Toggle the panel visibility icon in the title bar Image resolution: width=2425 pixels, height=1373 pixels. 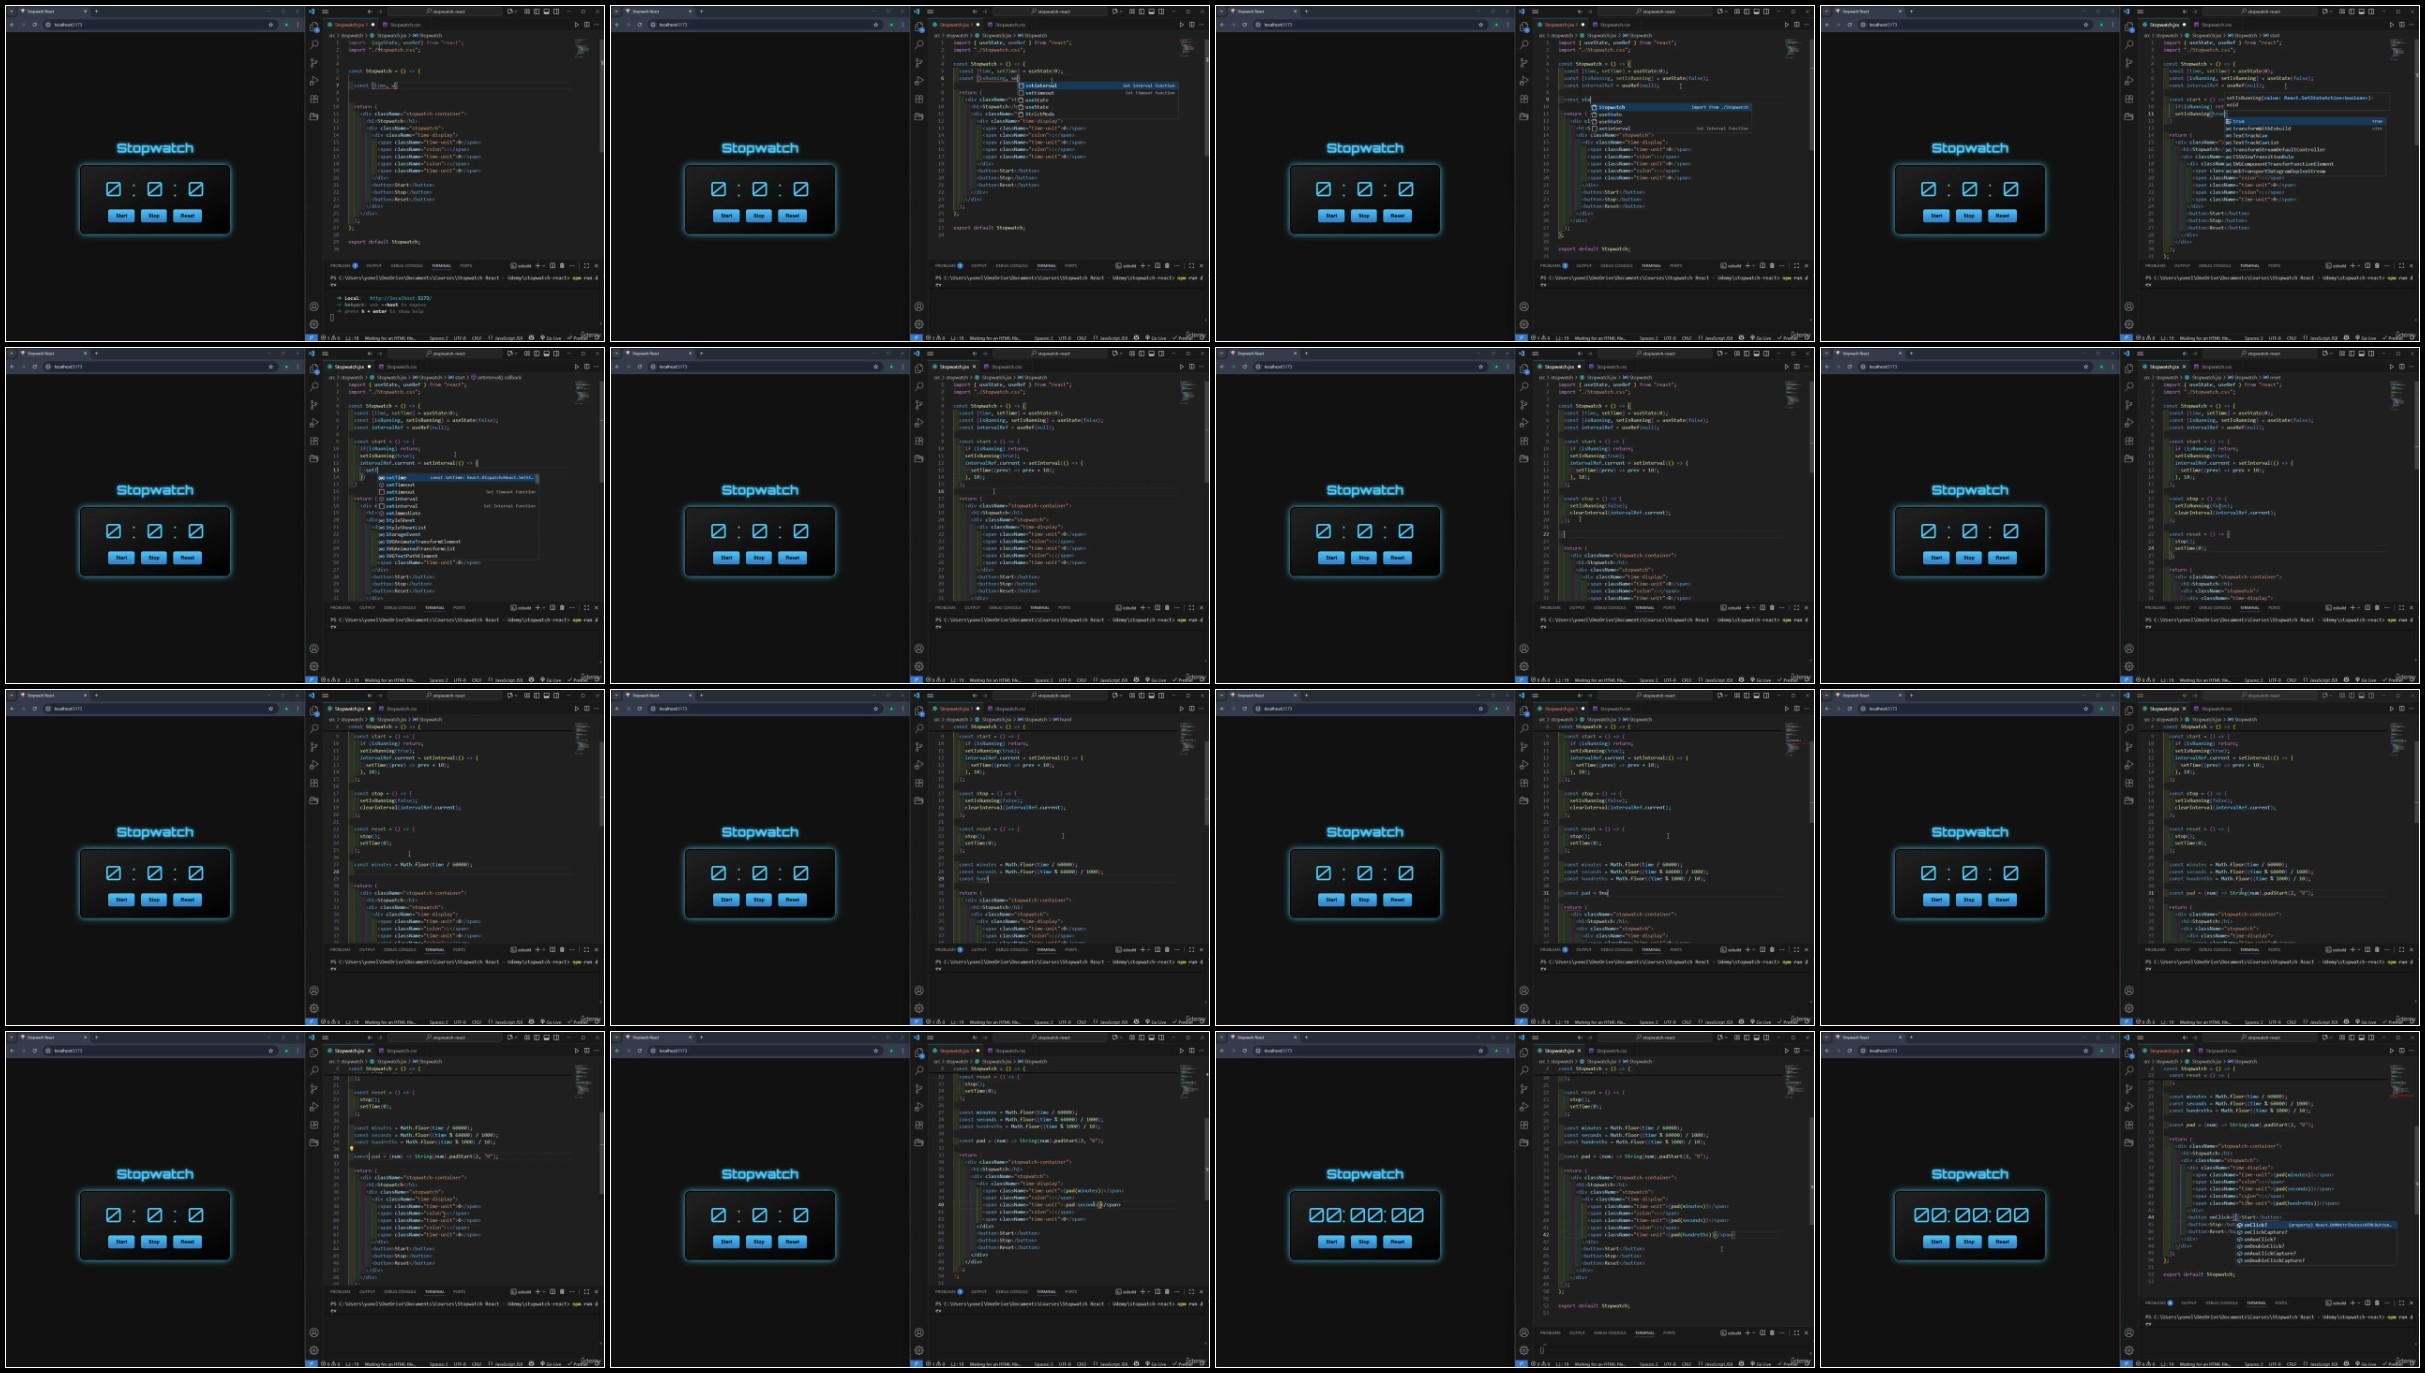point(546,11)
